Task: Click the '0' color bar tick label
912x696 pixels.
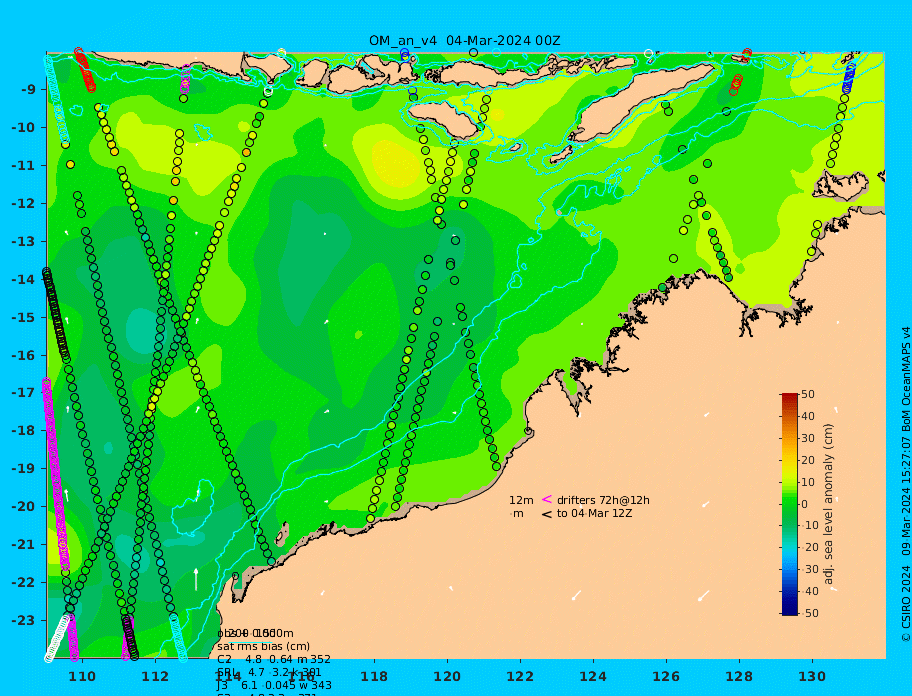Action: tap(805, 504)
